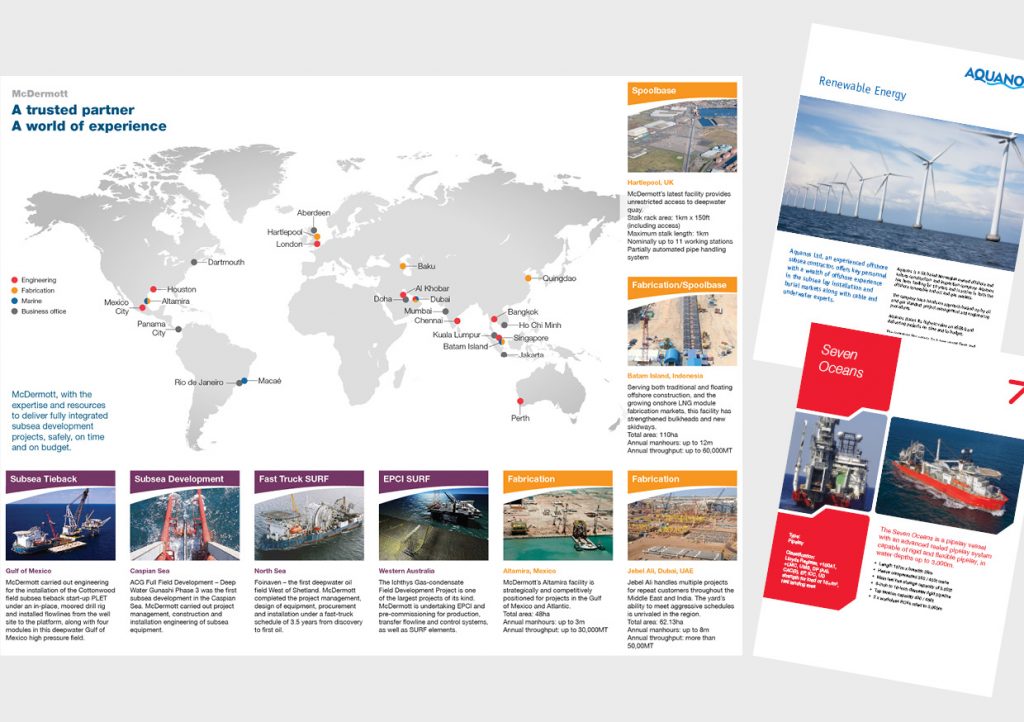Image resolution: width=1024 pixels, height=722 pixels.
Task: Select the Houston red map marker
Action: [x=153, y=290]
